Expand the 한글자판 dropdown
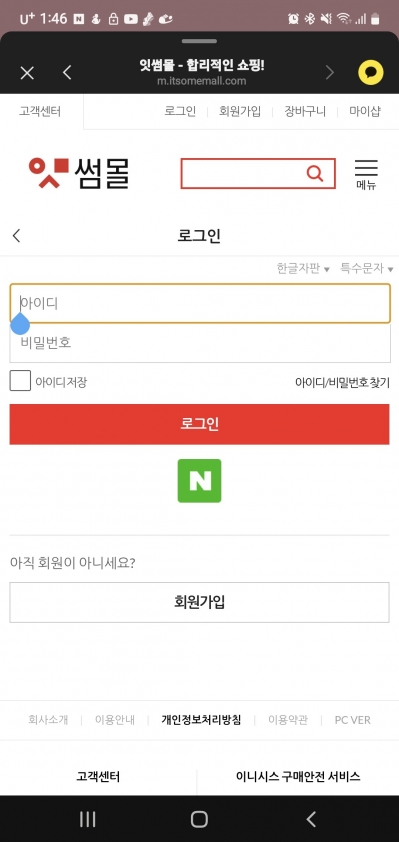Image resolution: width=399 pixels, height=842 pixels. click(x=303, y=268)
